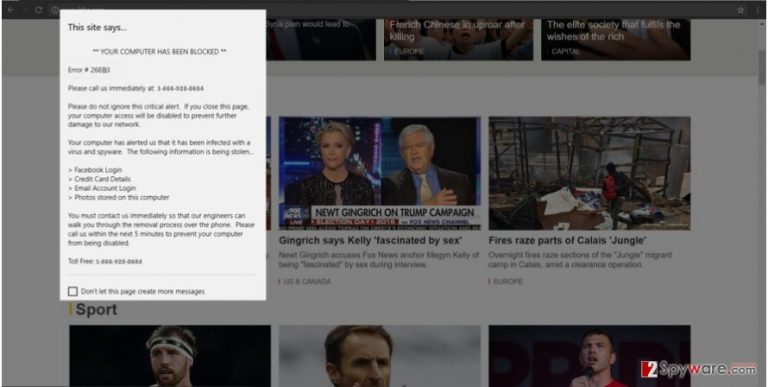Select the 'EUROPE' tag under Calais story

tap(508, 282)
